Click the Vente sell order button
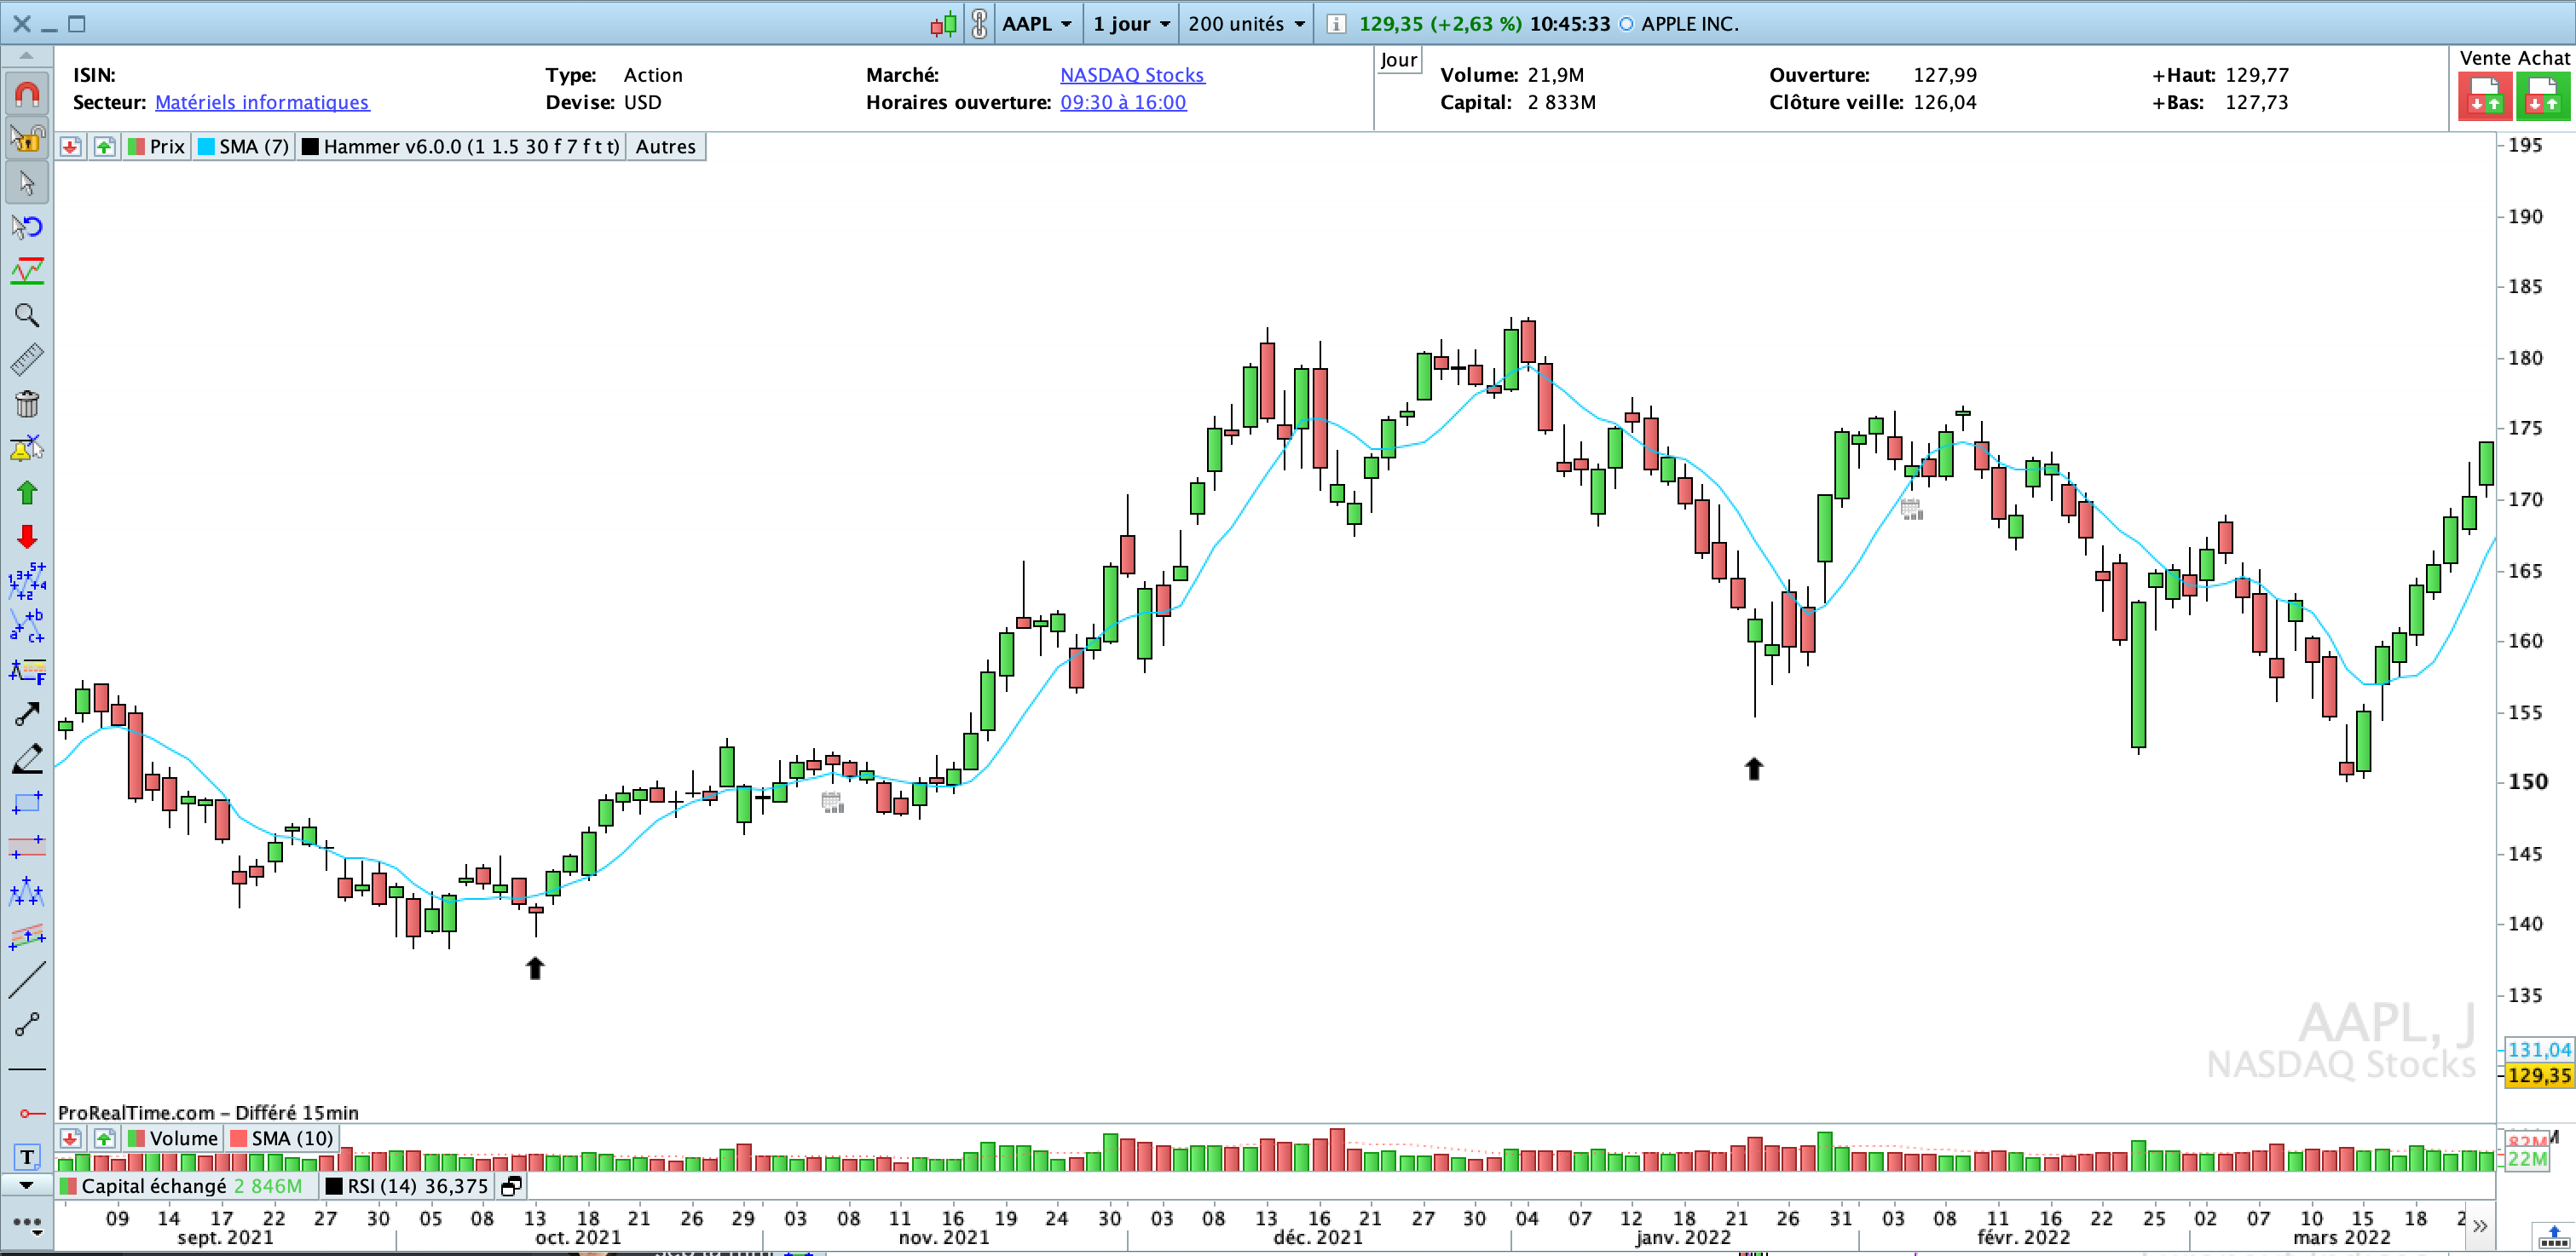Viewport: 2576px width, 1256px height. [x=2485, y=97]
